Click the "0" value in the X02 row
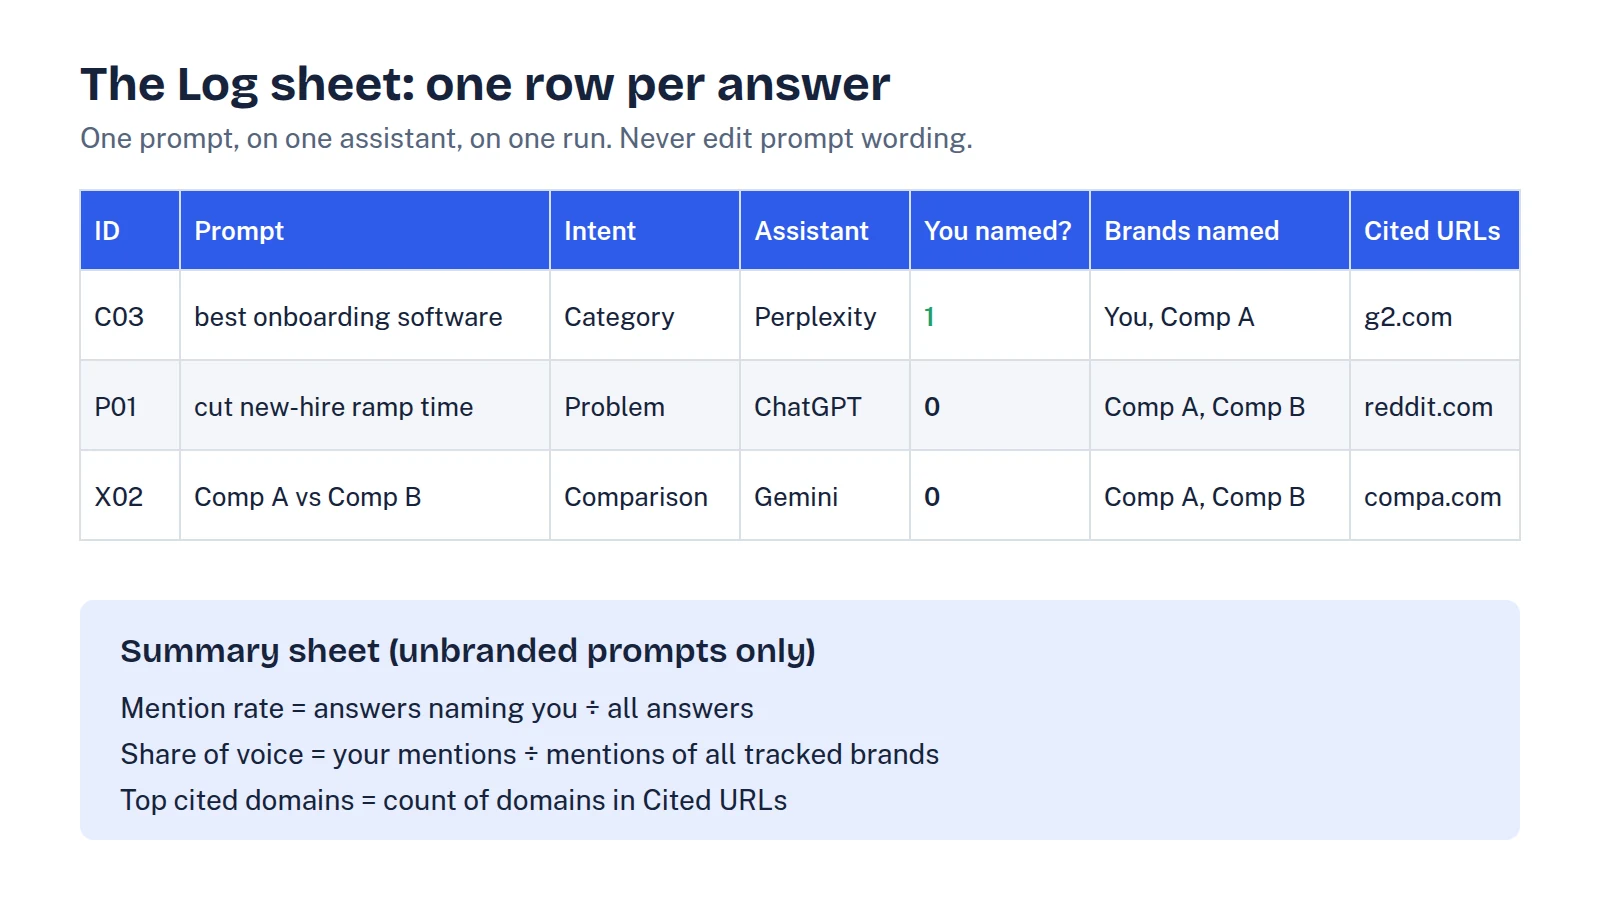Viewport: 1600px width, 900px height. 932,497
